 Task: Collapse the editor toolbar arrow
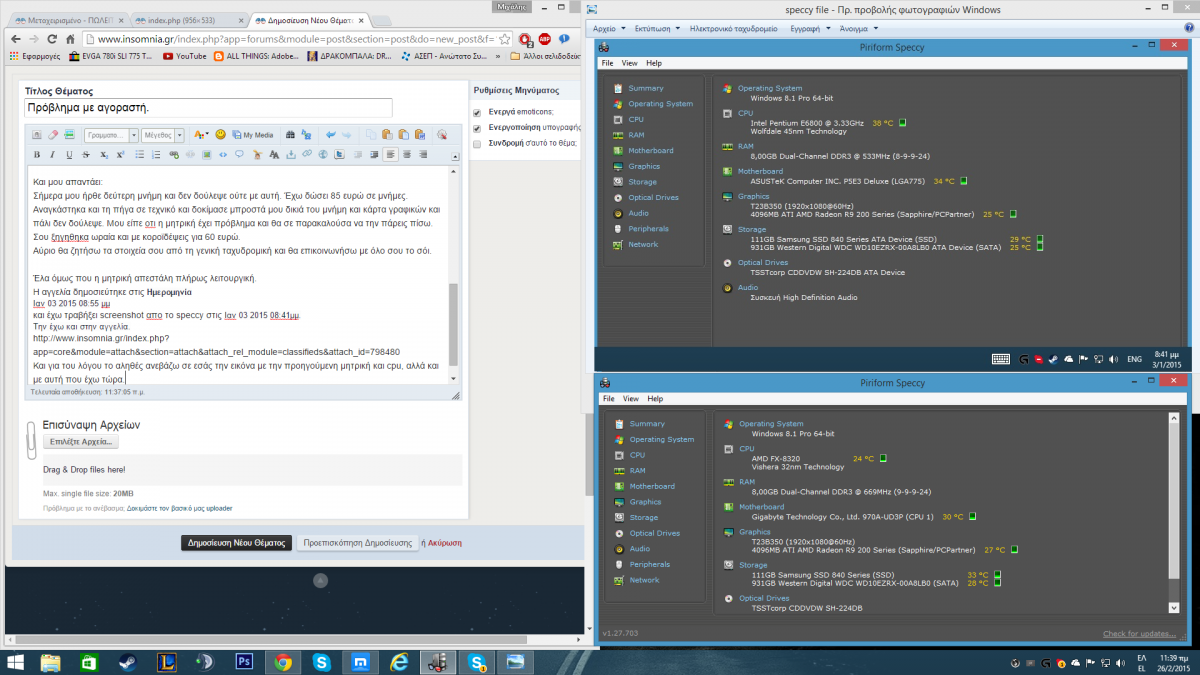(x=455, y=157)
